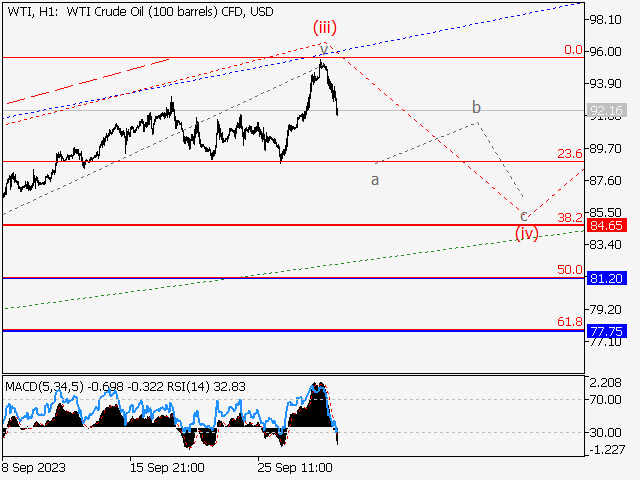Click the 8 Sep 2023 date label
This screenshot has width=640, height=480.
[x=33, y=468]
